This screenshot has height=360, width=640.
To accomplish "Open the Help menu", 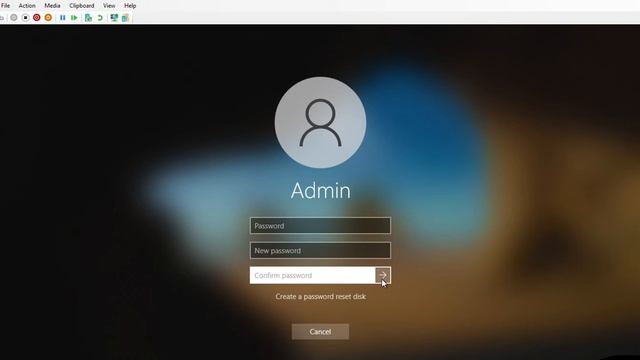I will pyautogui.click(x=130, y=6).
